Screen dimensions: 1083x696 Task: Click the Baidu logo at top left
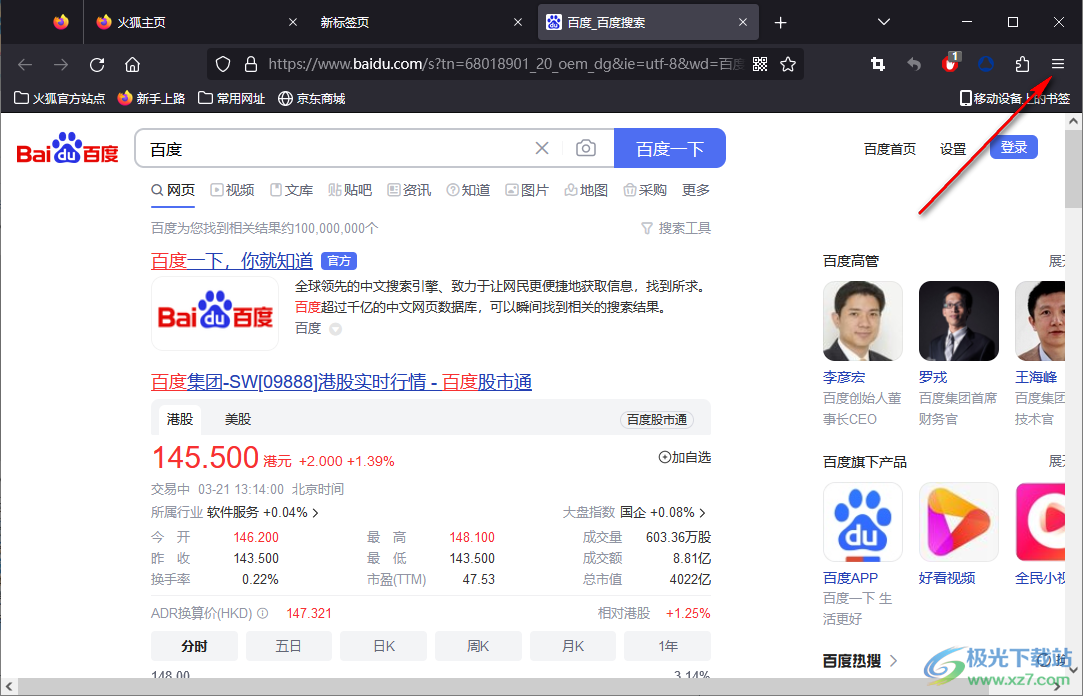tap(68, 147)
